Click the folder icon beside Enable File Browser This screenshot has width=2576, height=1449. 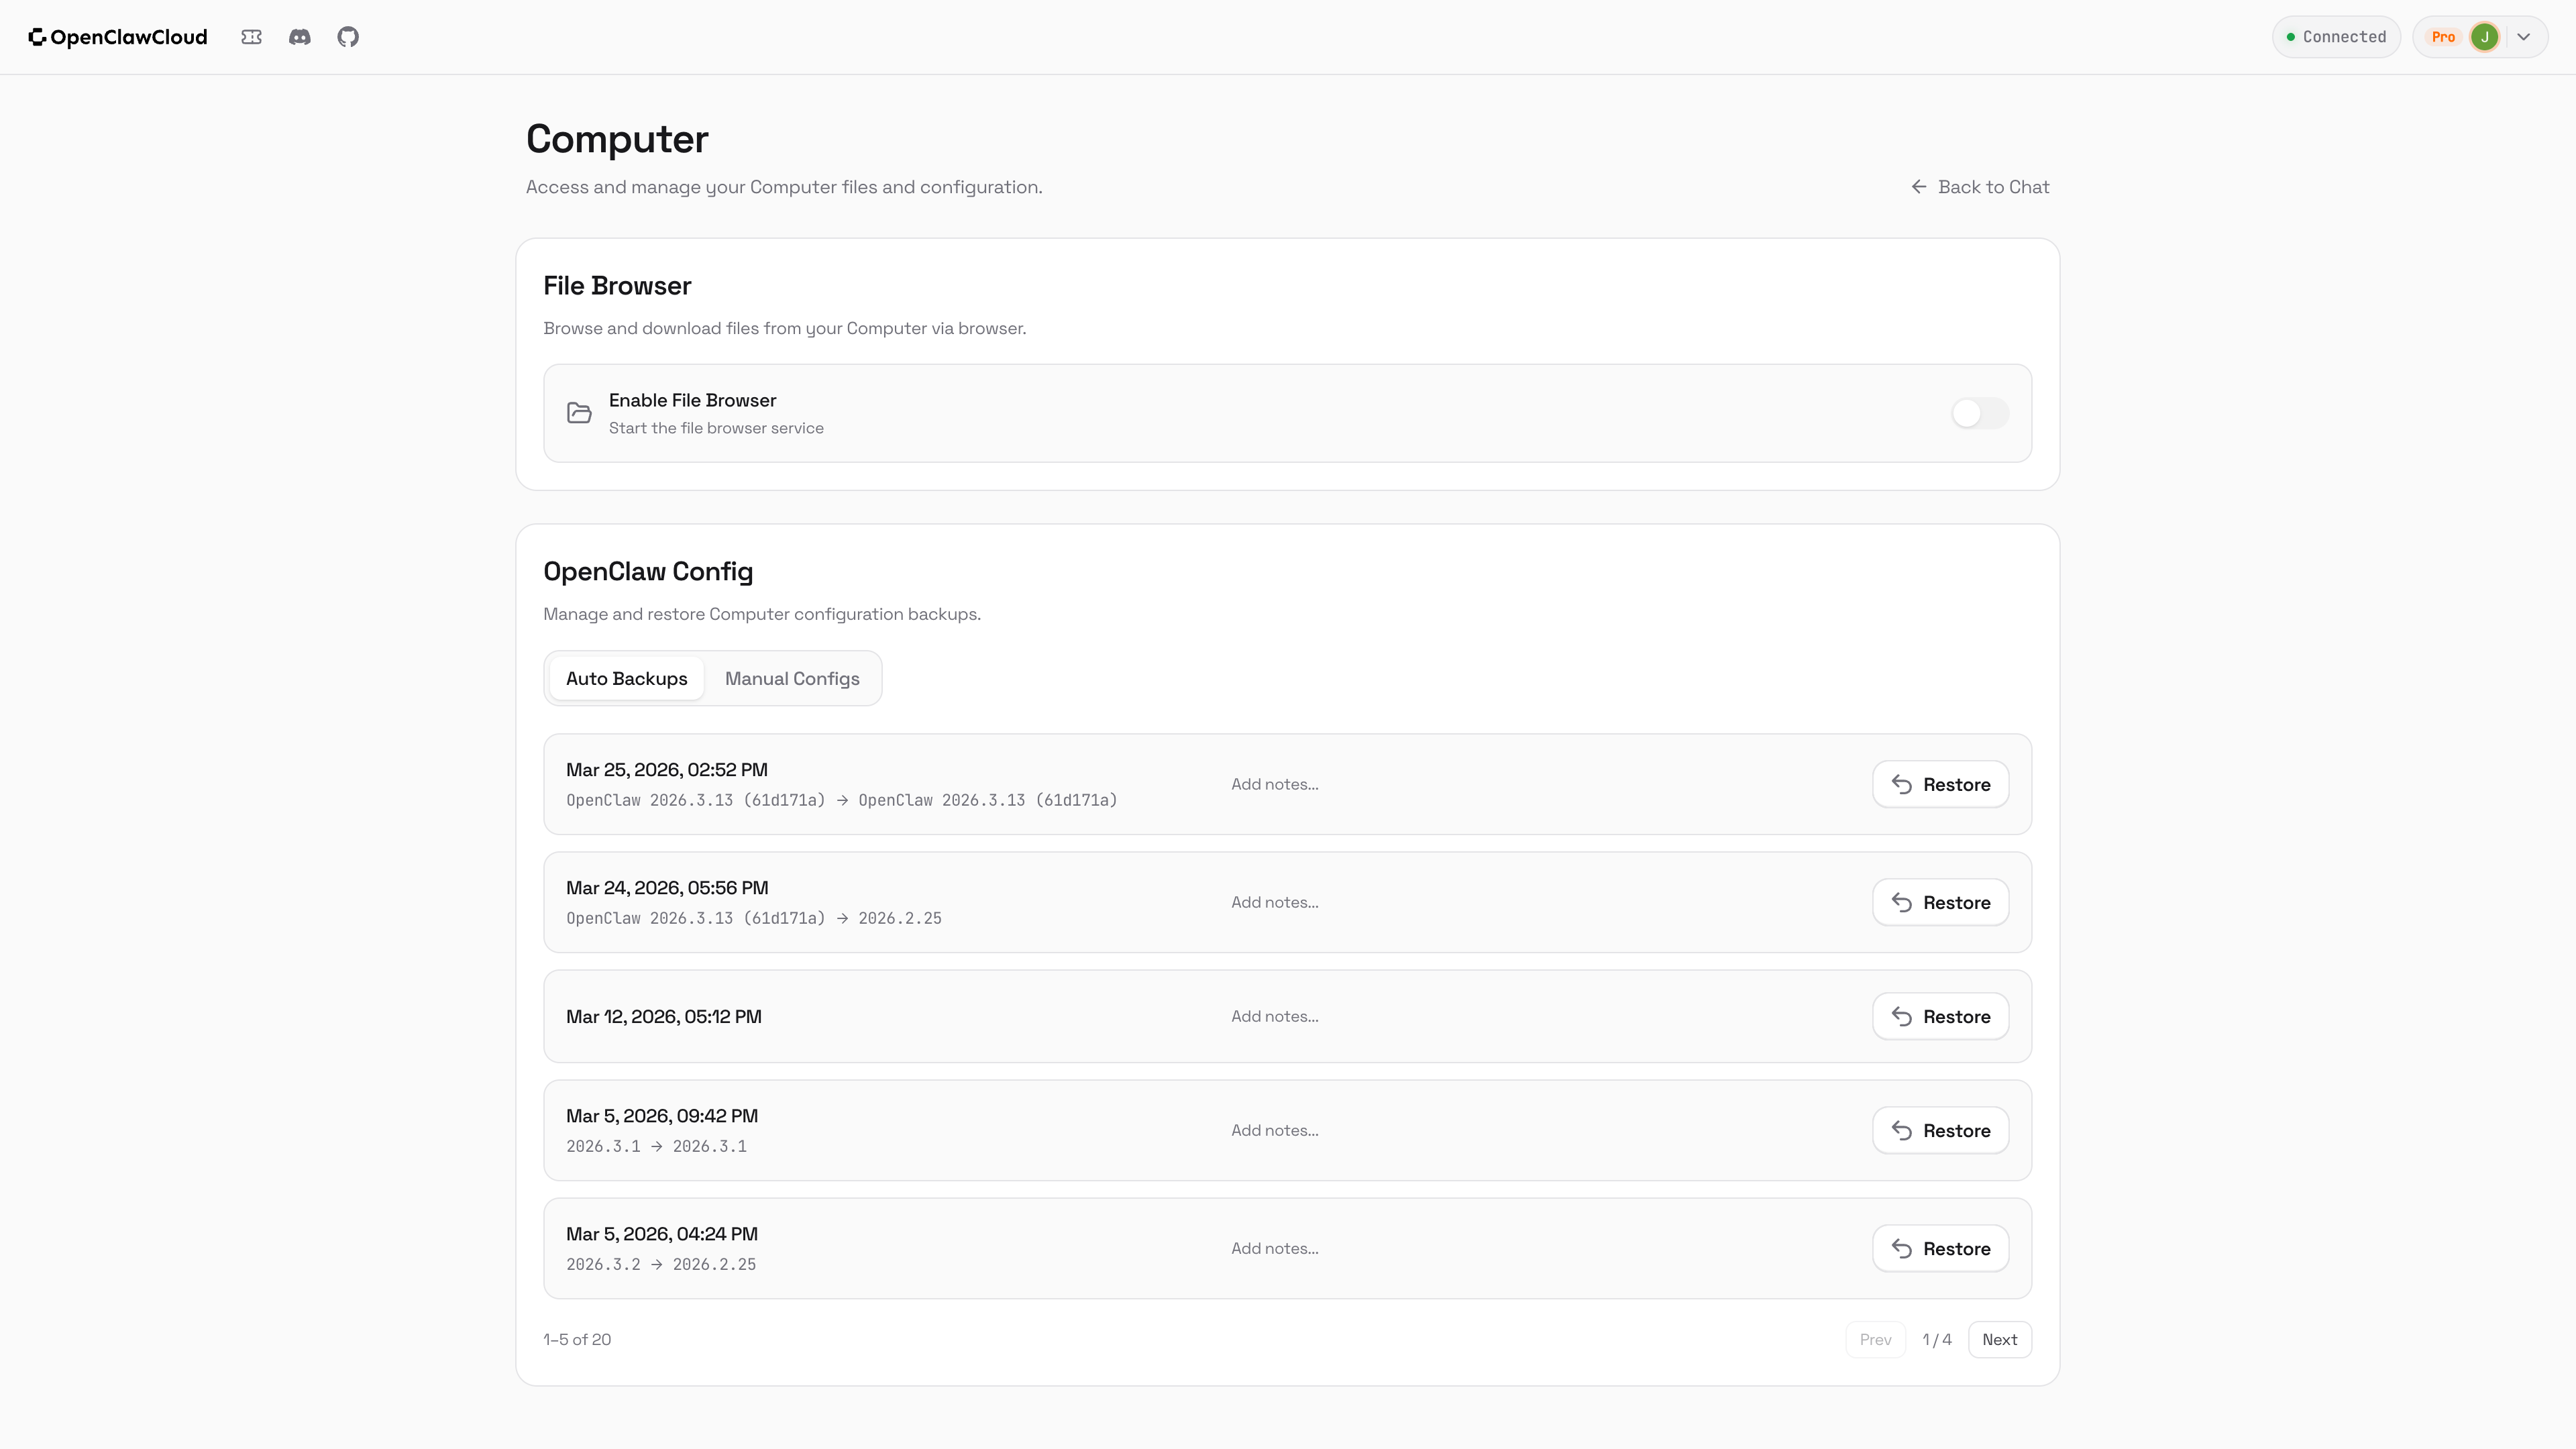(x=579, y=413)
